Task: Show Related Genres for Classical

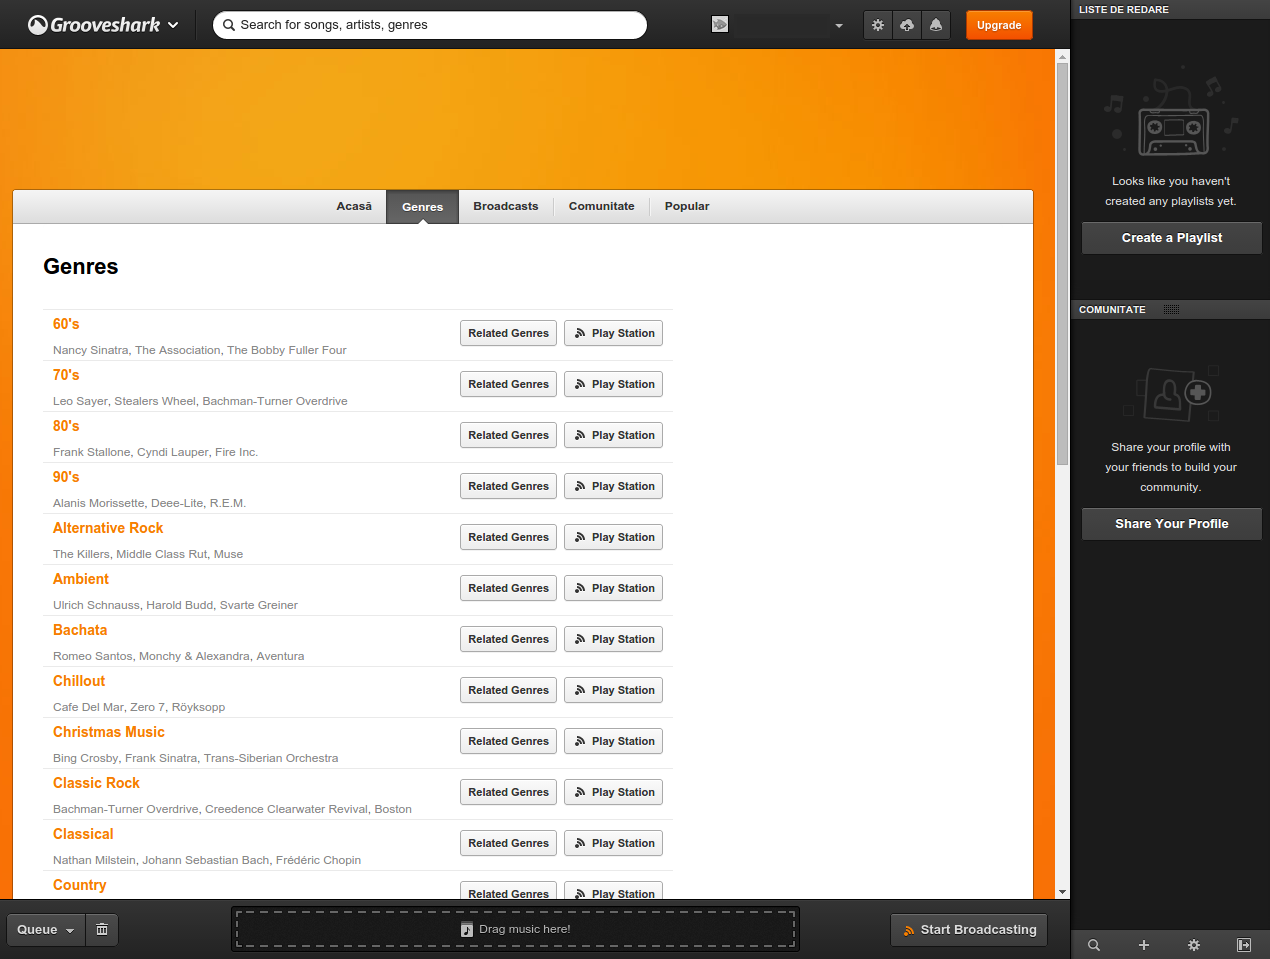Action: coord(508,843)
